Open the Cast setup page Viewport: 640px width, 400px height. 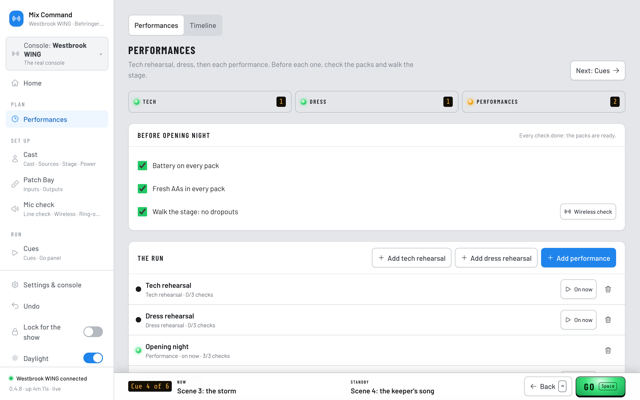click(57, 159)
